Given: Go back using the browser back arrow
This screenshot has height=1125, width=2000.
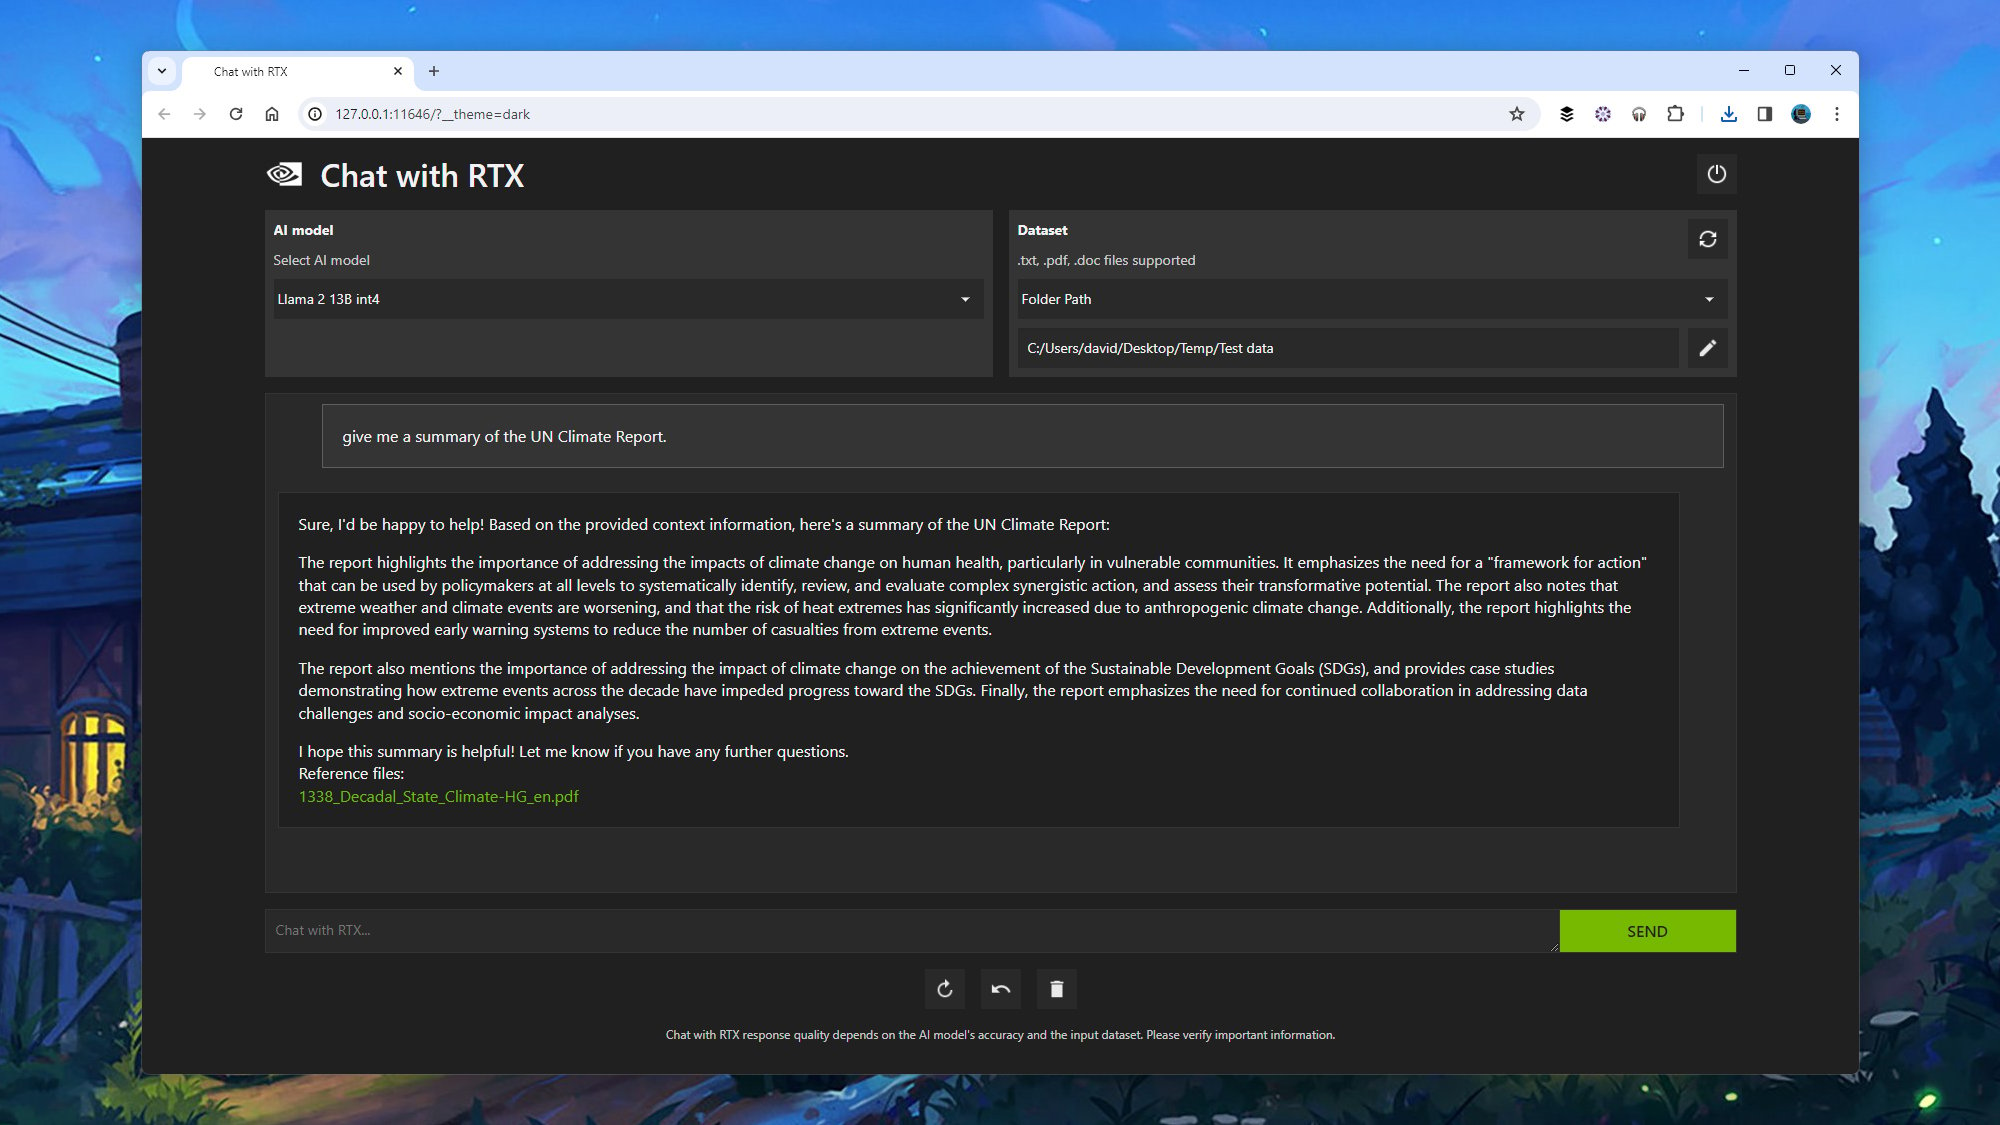Looking at the screenshot, I should [x=164, y=114].
